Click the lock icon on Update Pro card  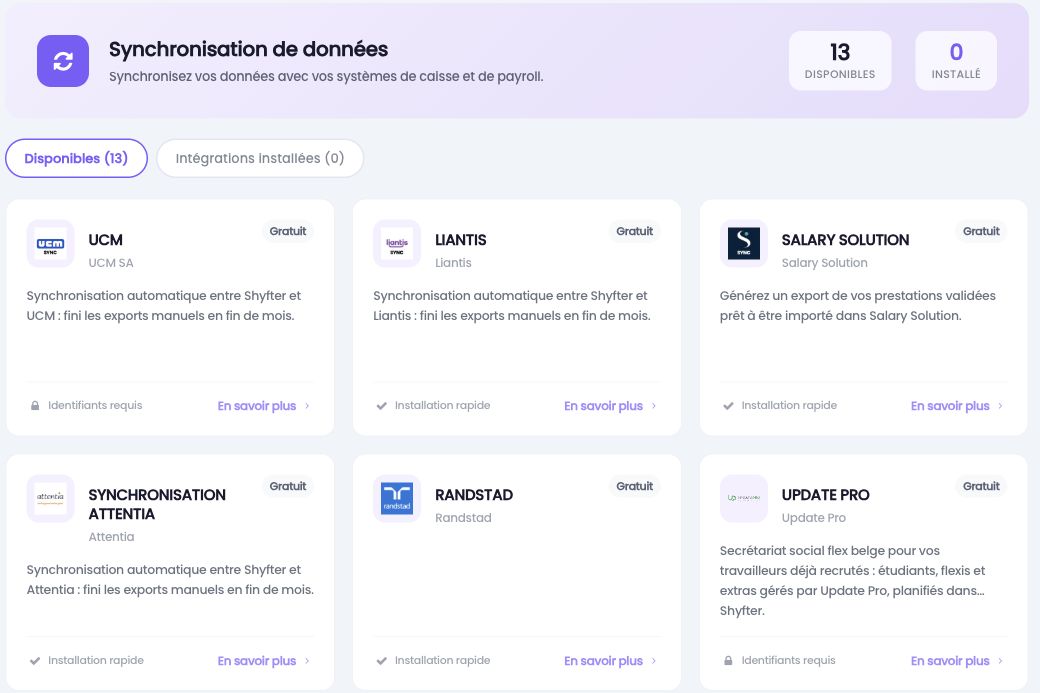[728, 661]
